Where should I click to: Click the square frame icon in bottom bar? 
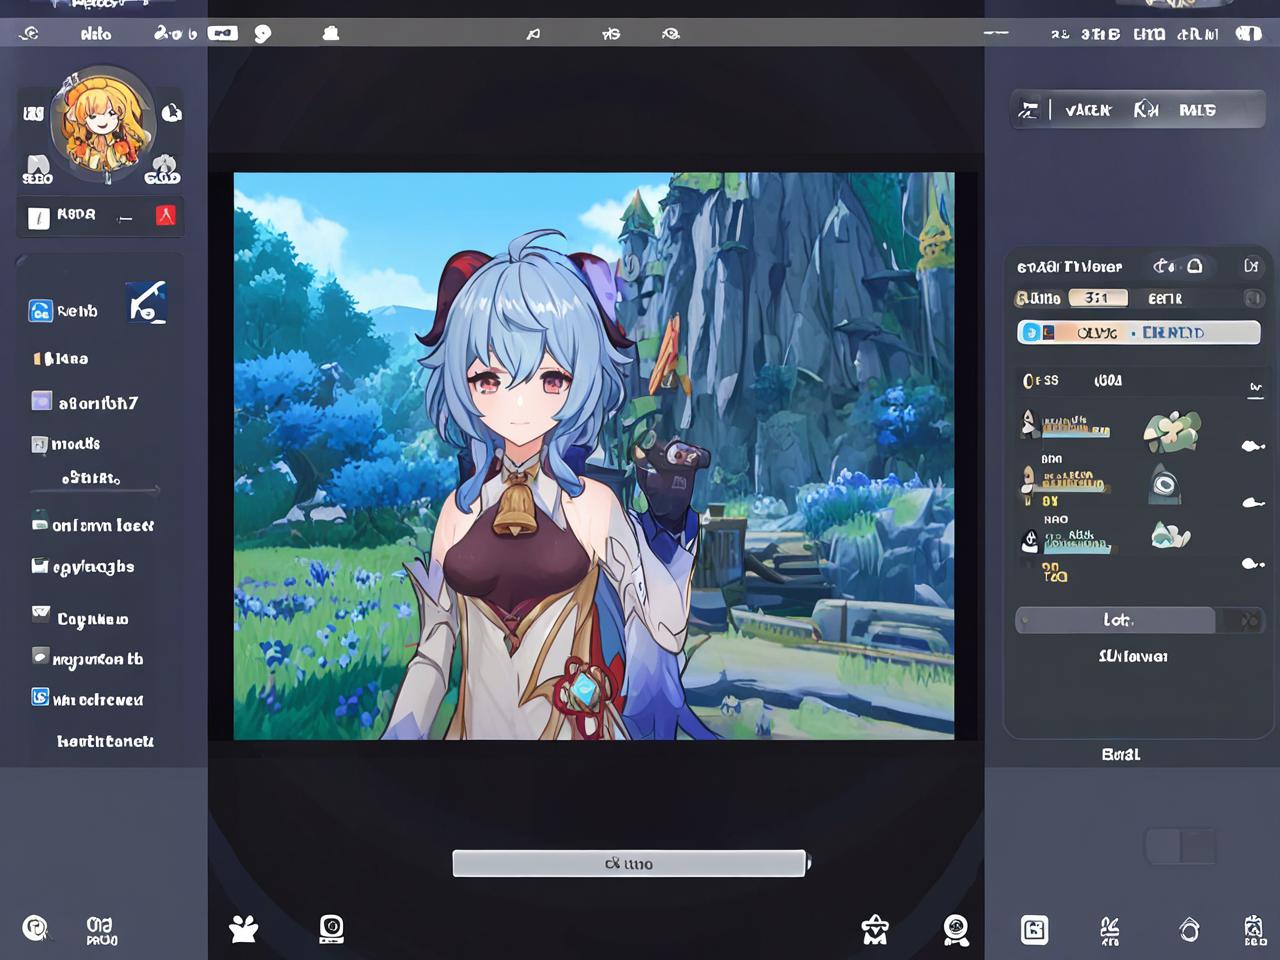point(1034,930)
